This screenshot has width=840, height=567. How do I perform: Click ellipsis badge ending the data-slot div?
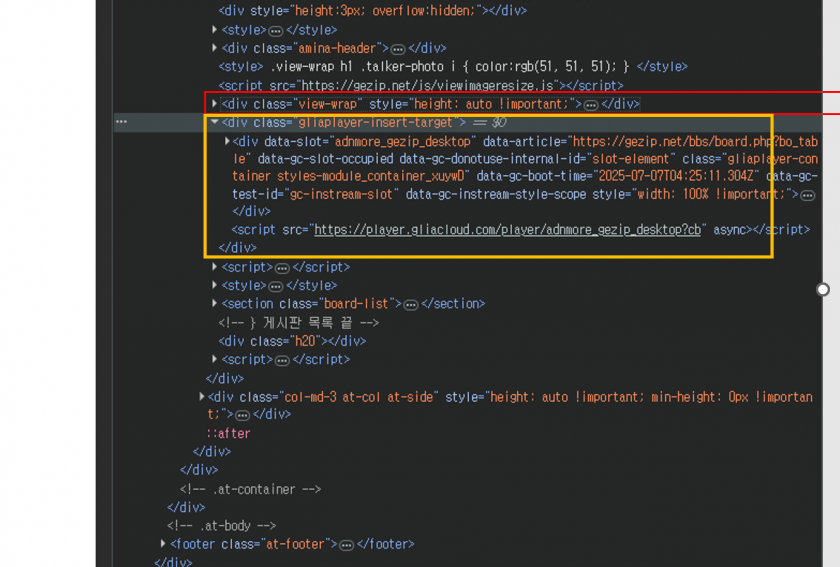coord(808,195)
